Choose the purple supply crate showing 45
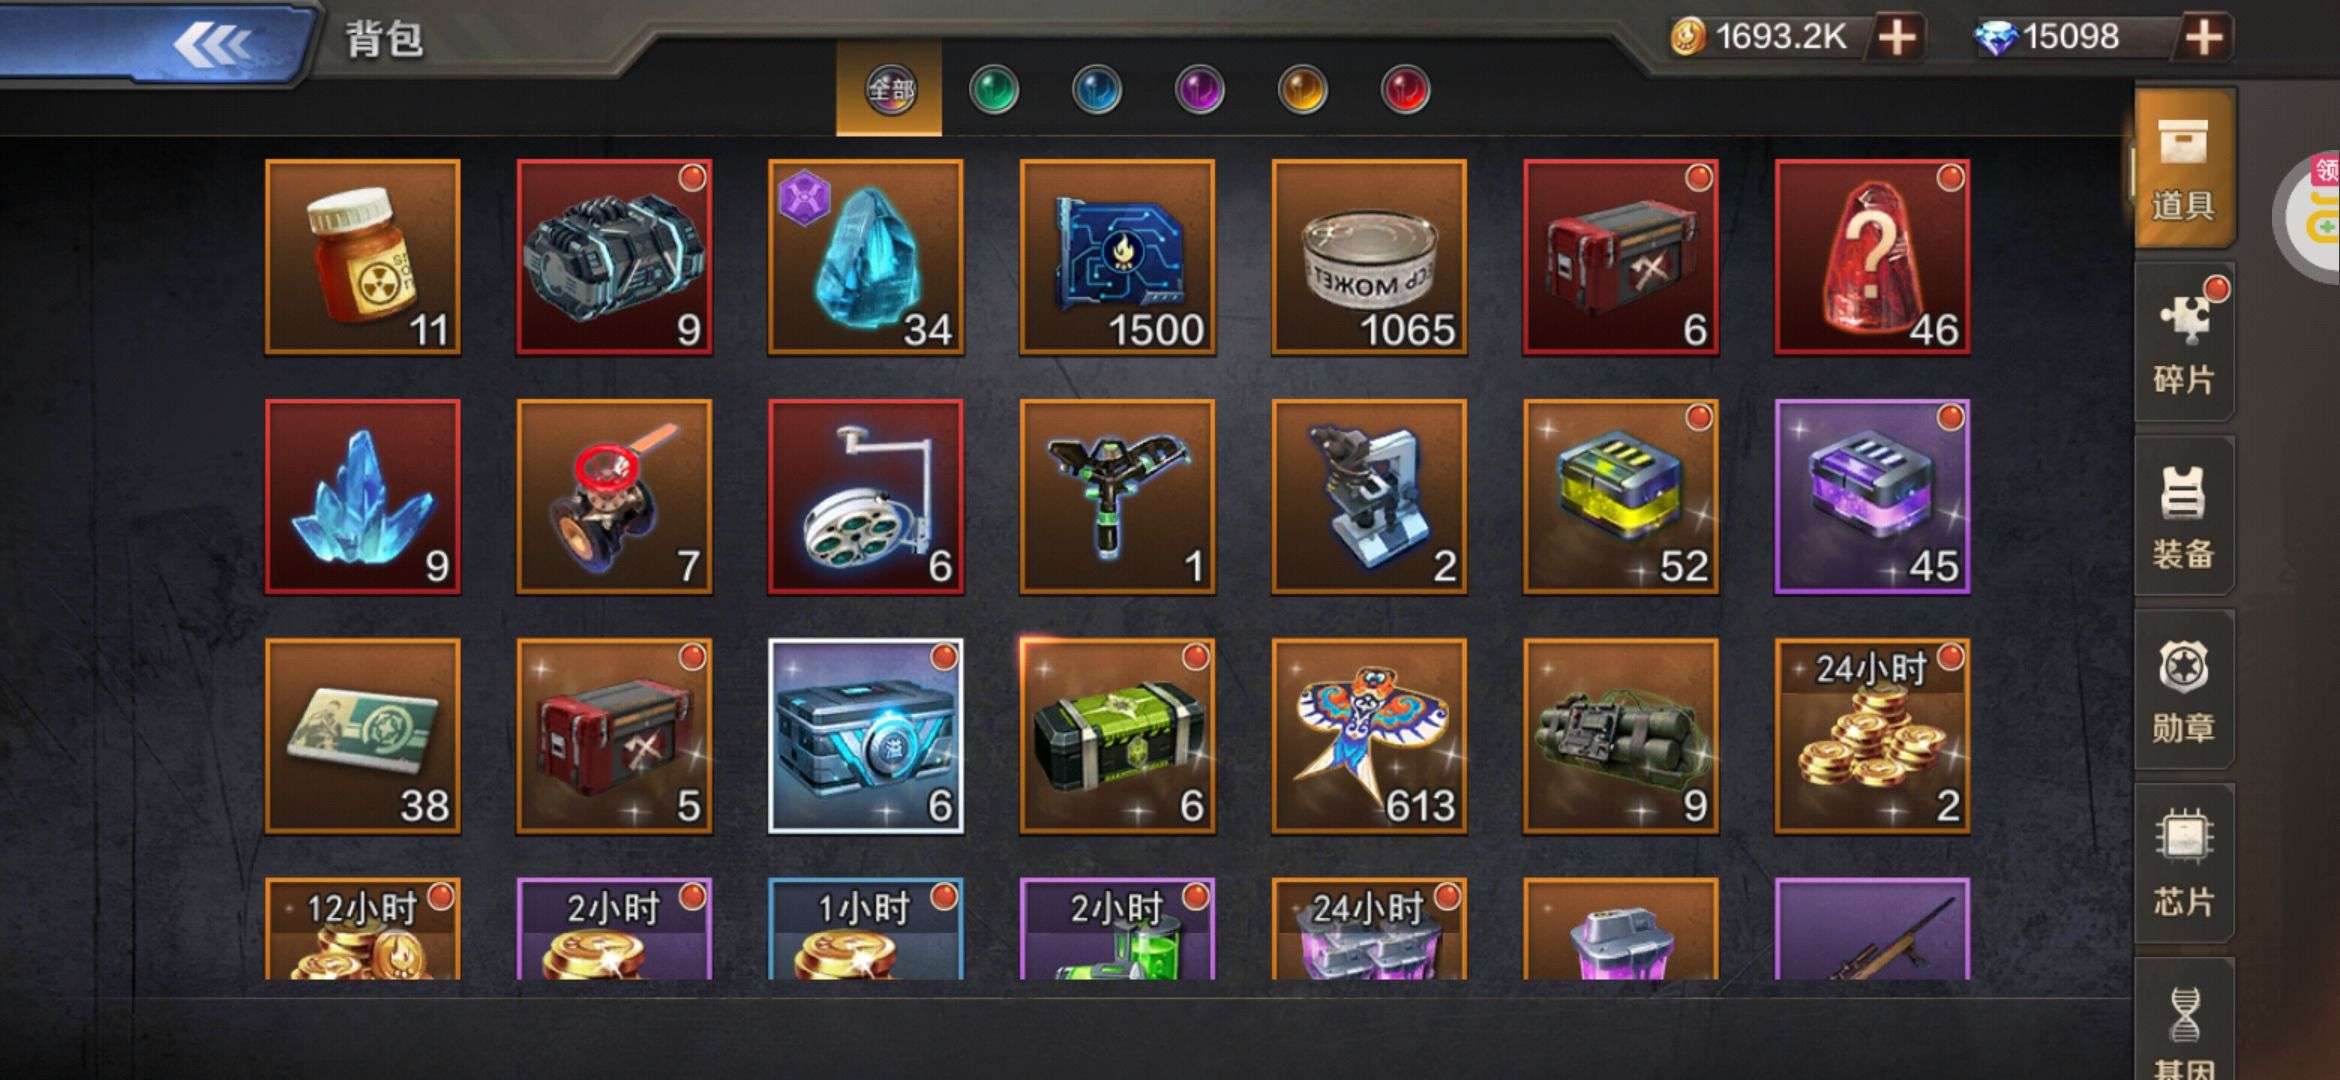Screen dimensions: 2340x1080 click(x=1872, y=497)
